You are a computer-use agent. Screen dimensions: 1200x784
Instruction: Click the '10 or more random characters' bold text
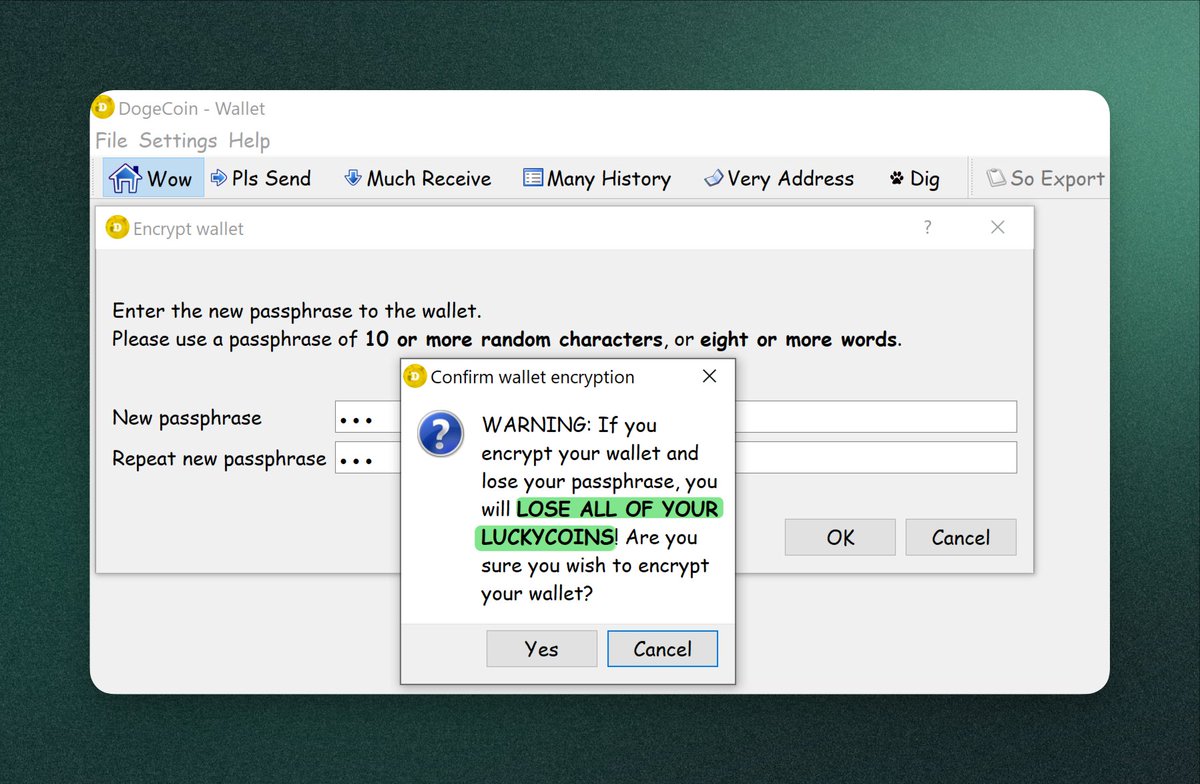(513, 339)
